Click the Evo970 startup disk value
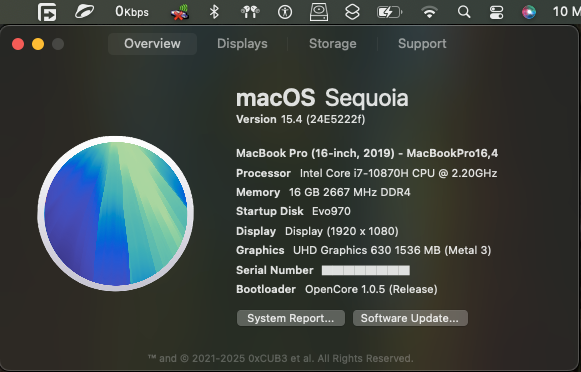The height and width of the screenshot is (372, 581). (331, 211)
